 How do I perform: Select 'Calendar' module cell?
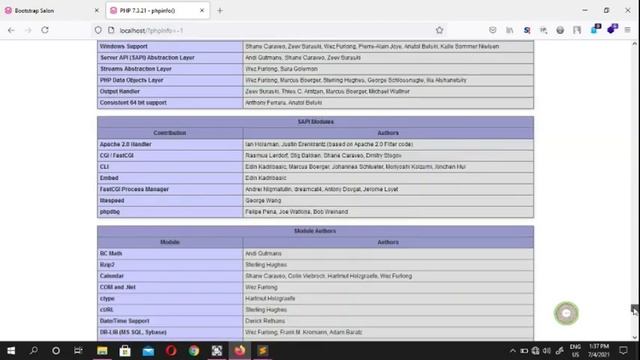(170, 276)
